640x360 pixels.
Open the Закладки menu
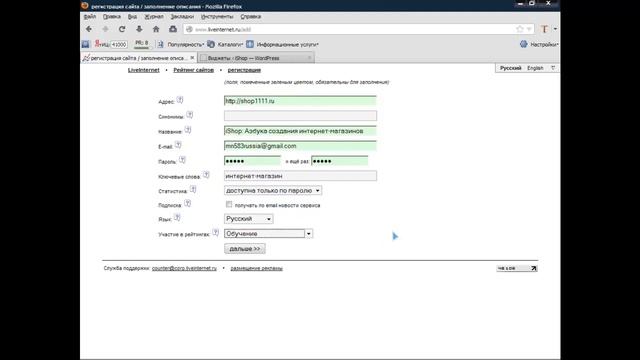coord(182,17)
